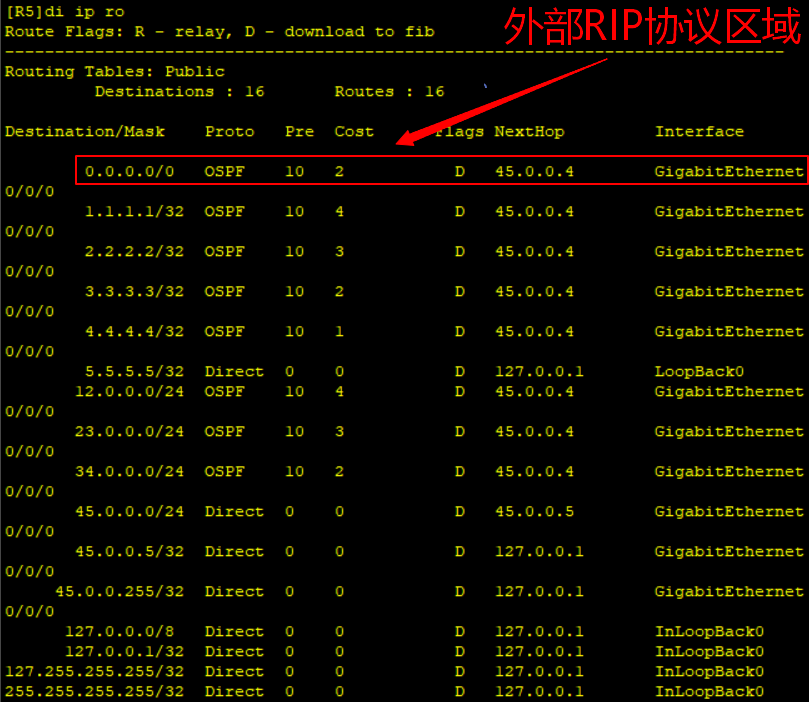Click destination "34.0.0.0/24"
809x702 pixels.
coord(130,472)
